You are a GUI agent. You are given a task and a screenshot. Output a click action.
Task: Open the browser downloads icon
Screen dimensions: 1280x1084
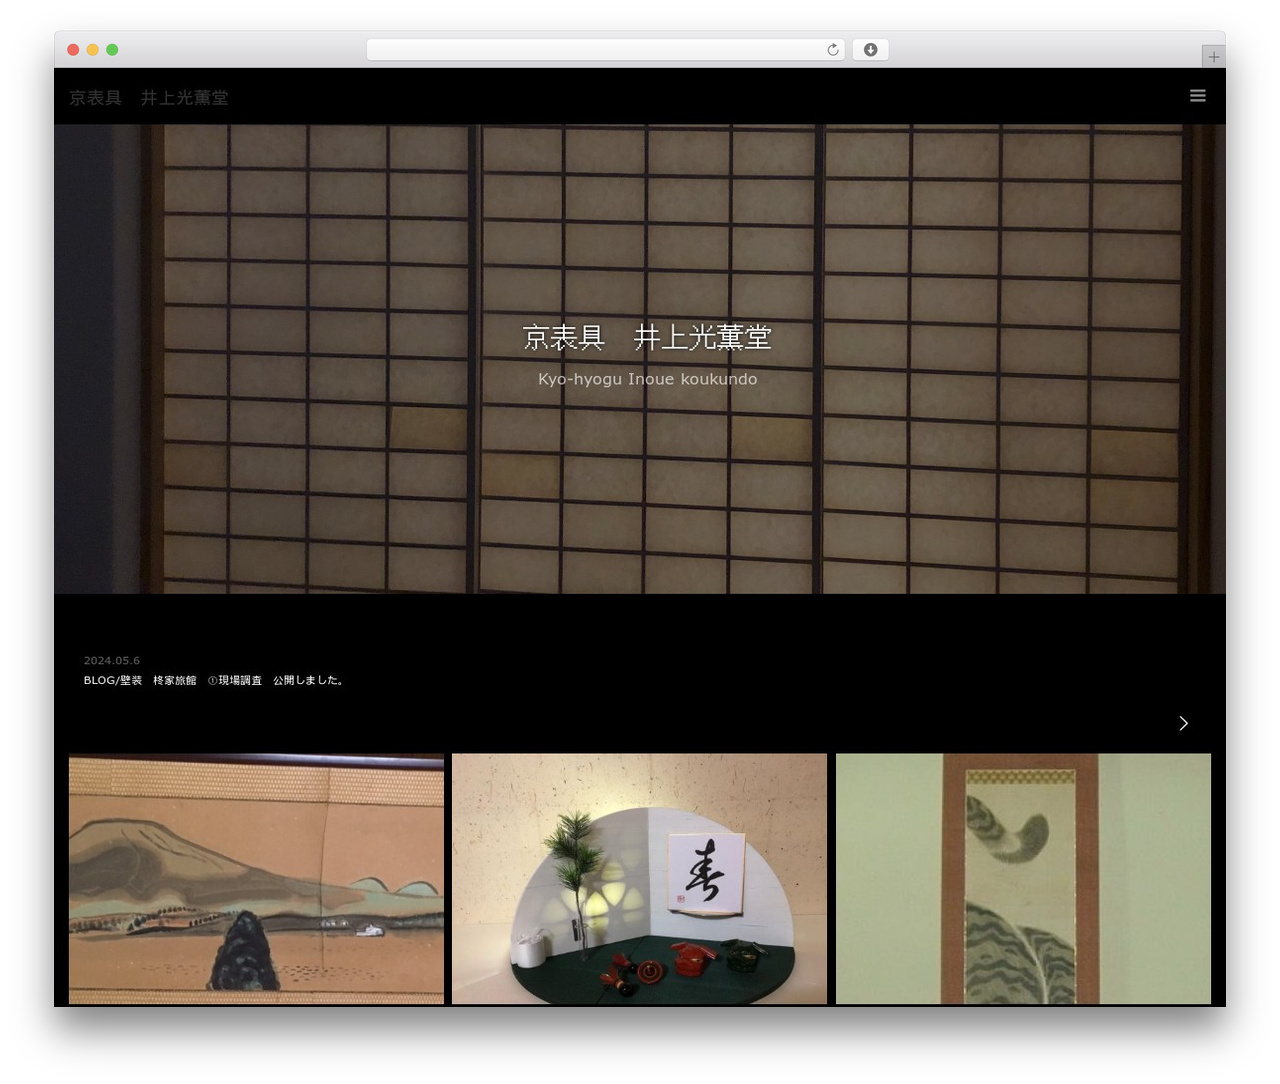pyautogui.click(x=870, y=50)
